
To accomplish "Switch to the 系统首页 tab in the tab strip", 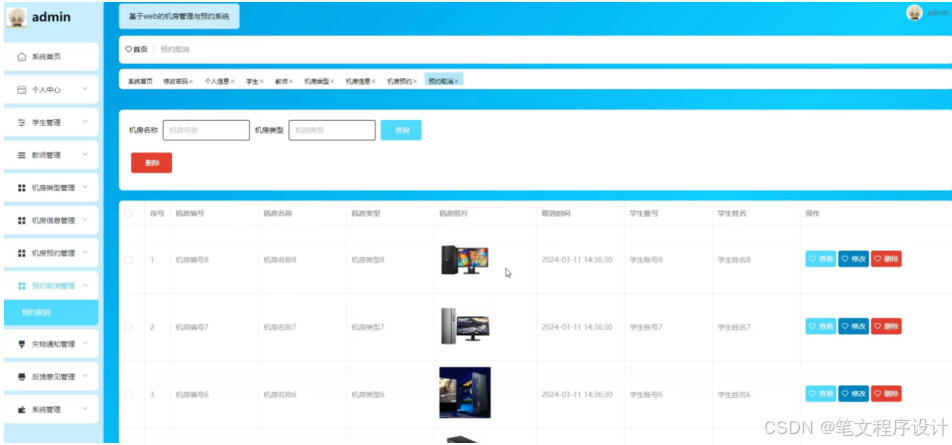I will pos(140,81).
